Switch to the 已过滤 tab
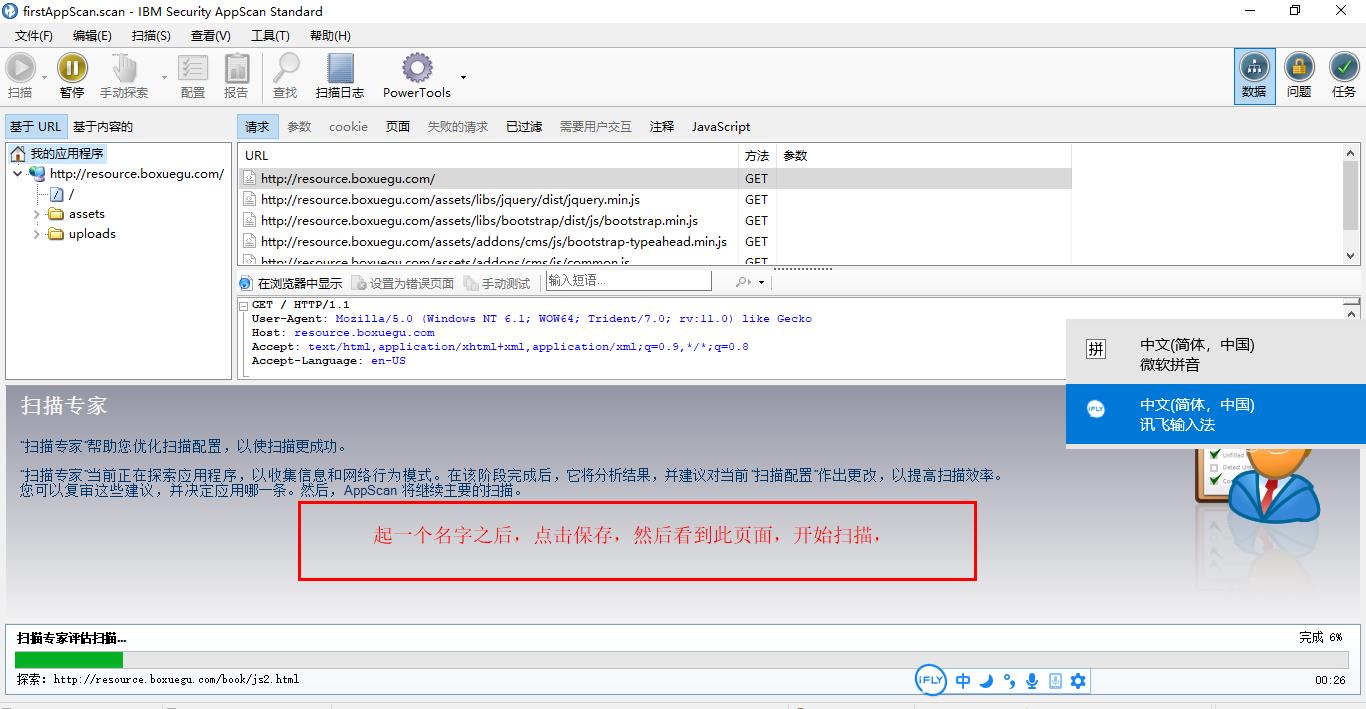The width and height of the screenshot is (1366, 709). click(524, 126)
